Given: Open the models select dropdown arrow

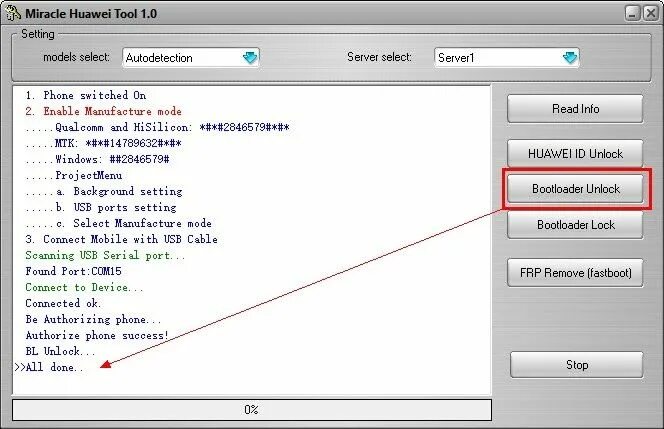Looking at the screenshot, I should pos(250,58).
